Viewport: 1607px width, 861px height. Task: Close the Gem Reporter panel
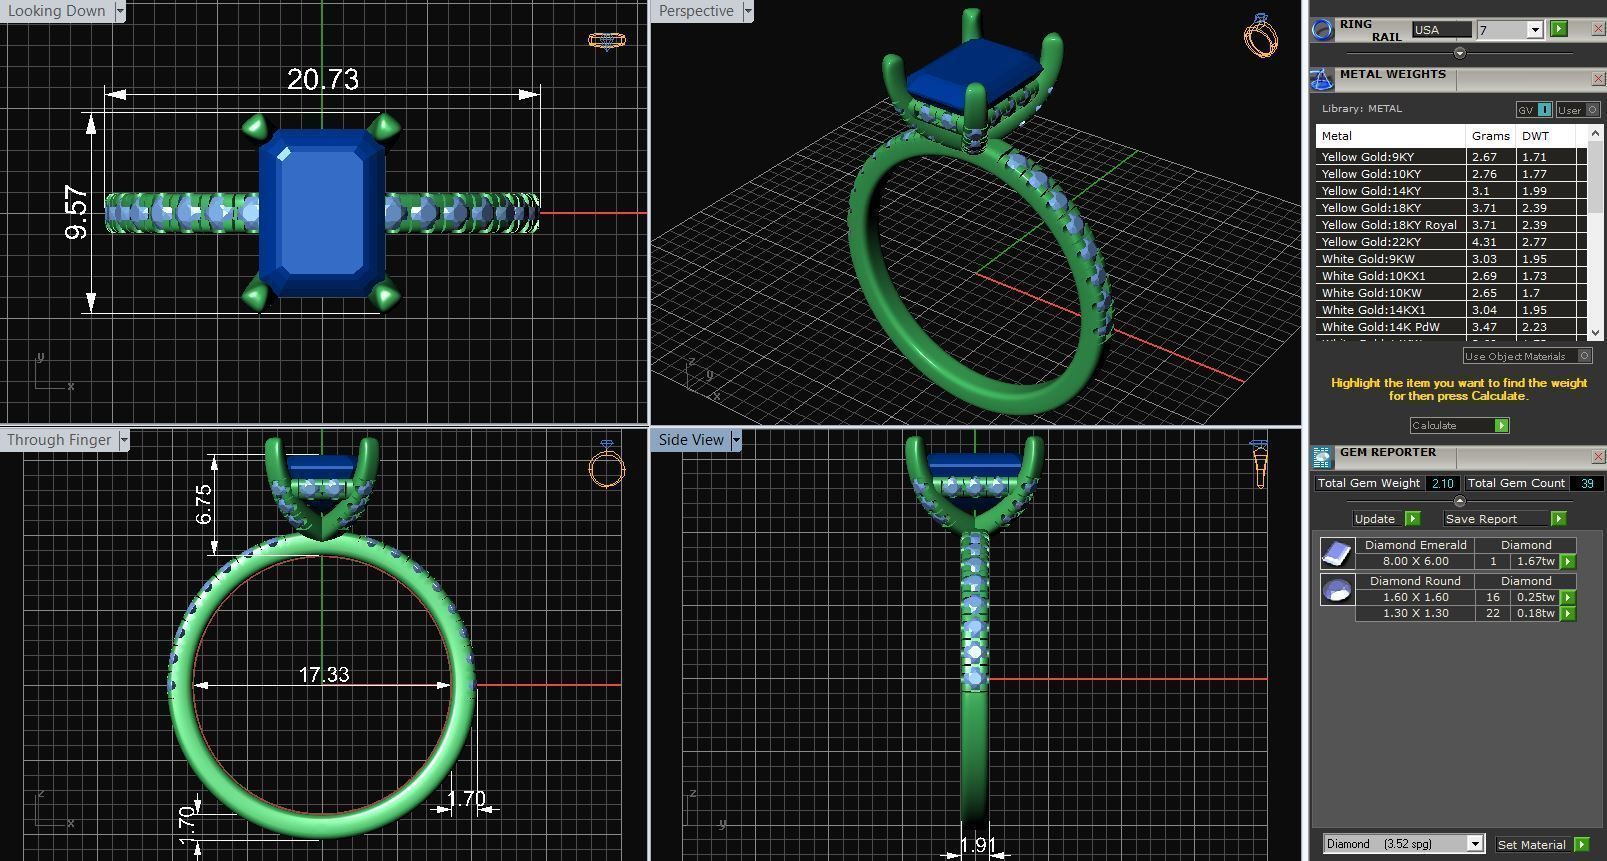pos(1597,457)
